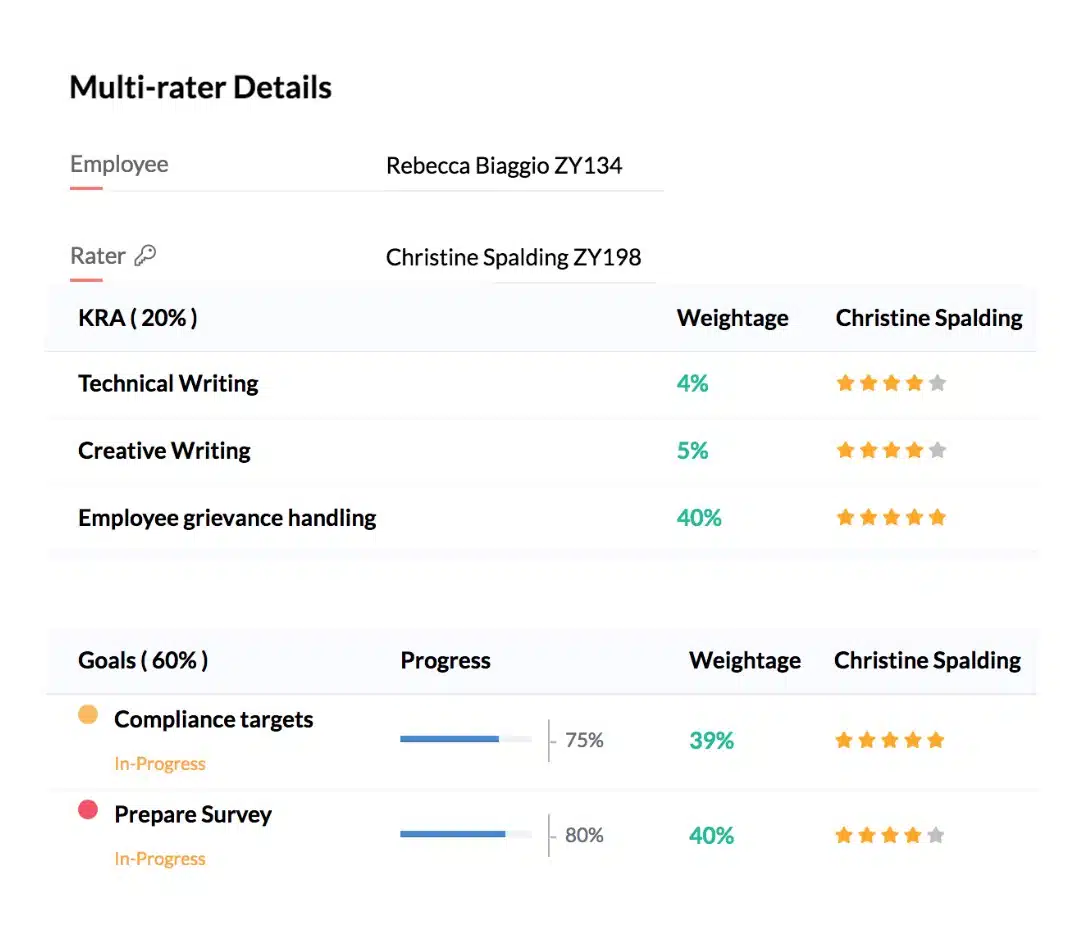This screenshot has width=1092, height=946.
Task: Click the Prepare Survey progress bar
Action: click(x=466, y=834)
